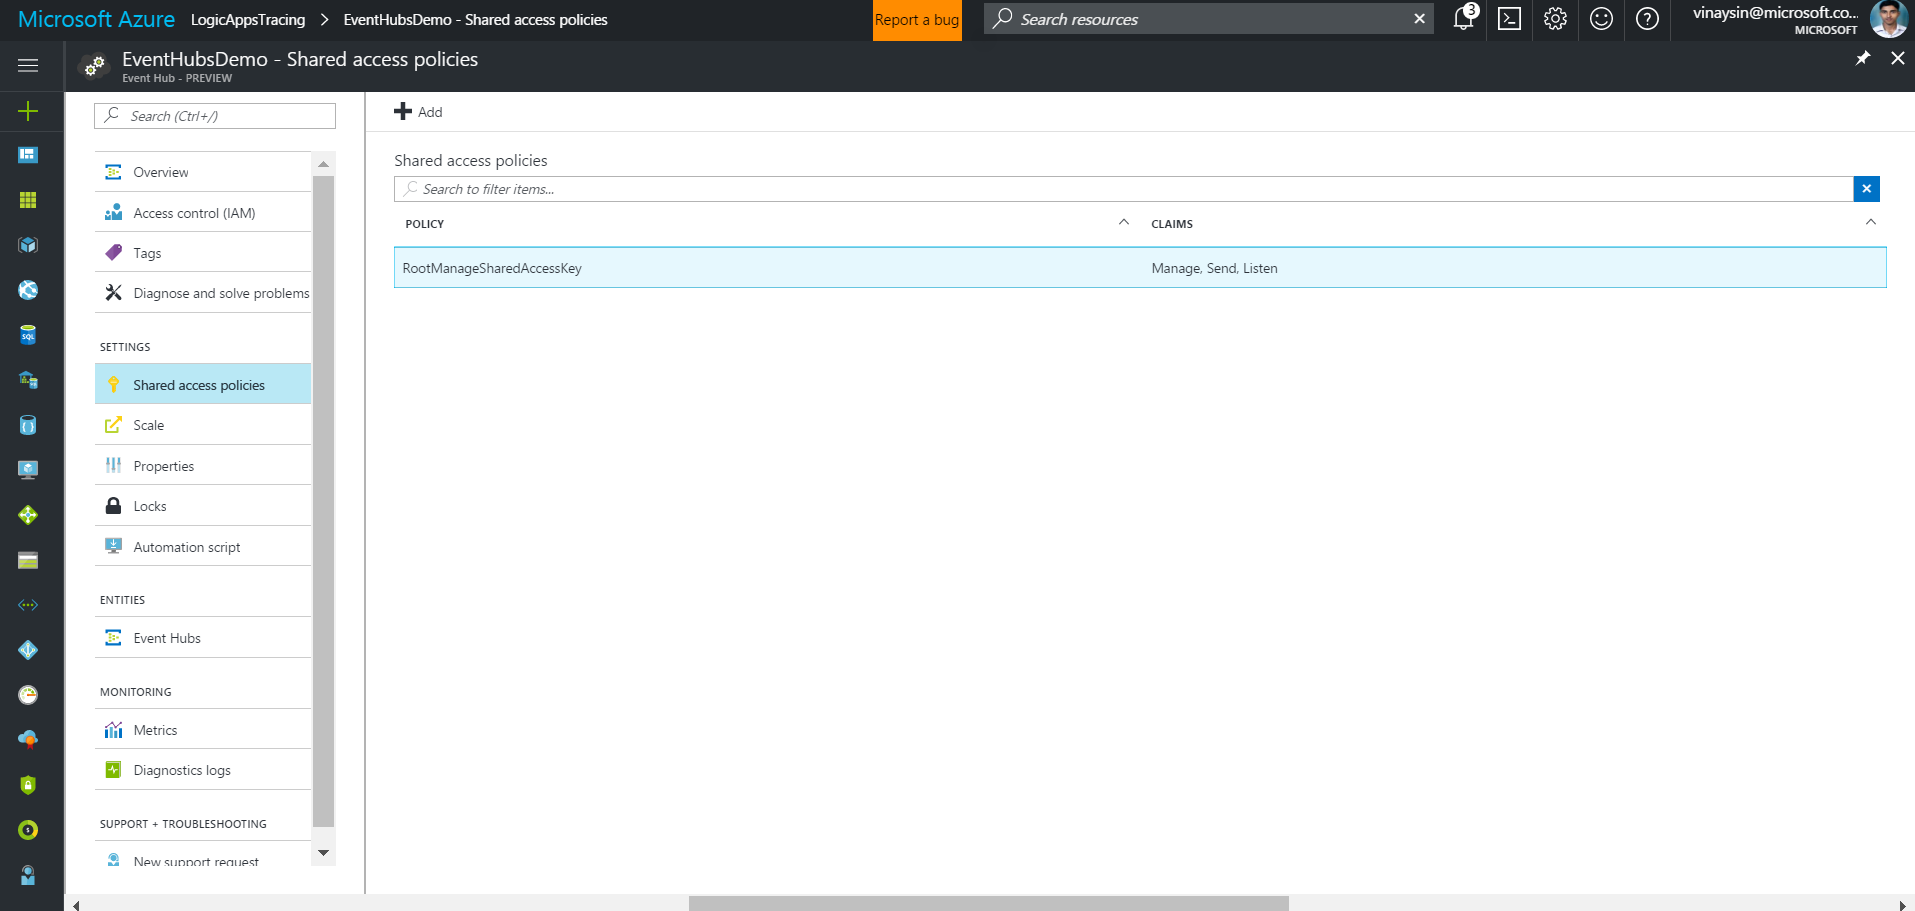Open help question mark icon
The image size is (1915, 911).
coord(1647,19)
